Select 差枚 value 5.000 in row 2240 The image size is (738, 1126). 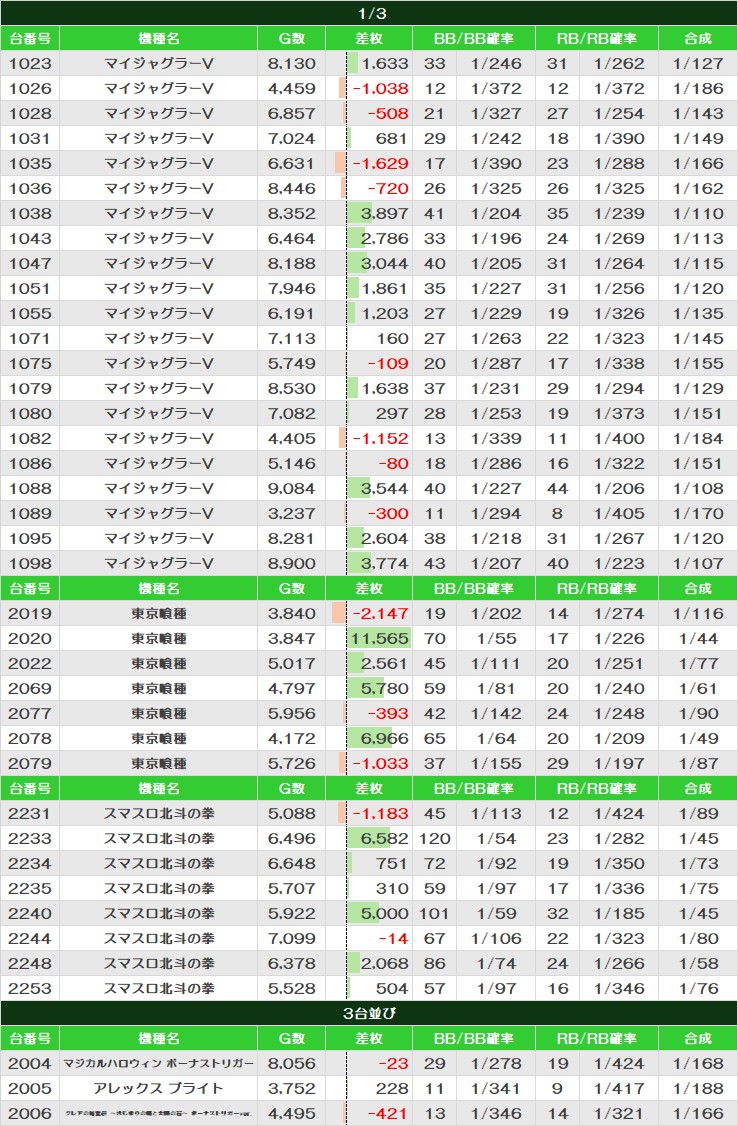click(x=385, y=914)
